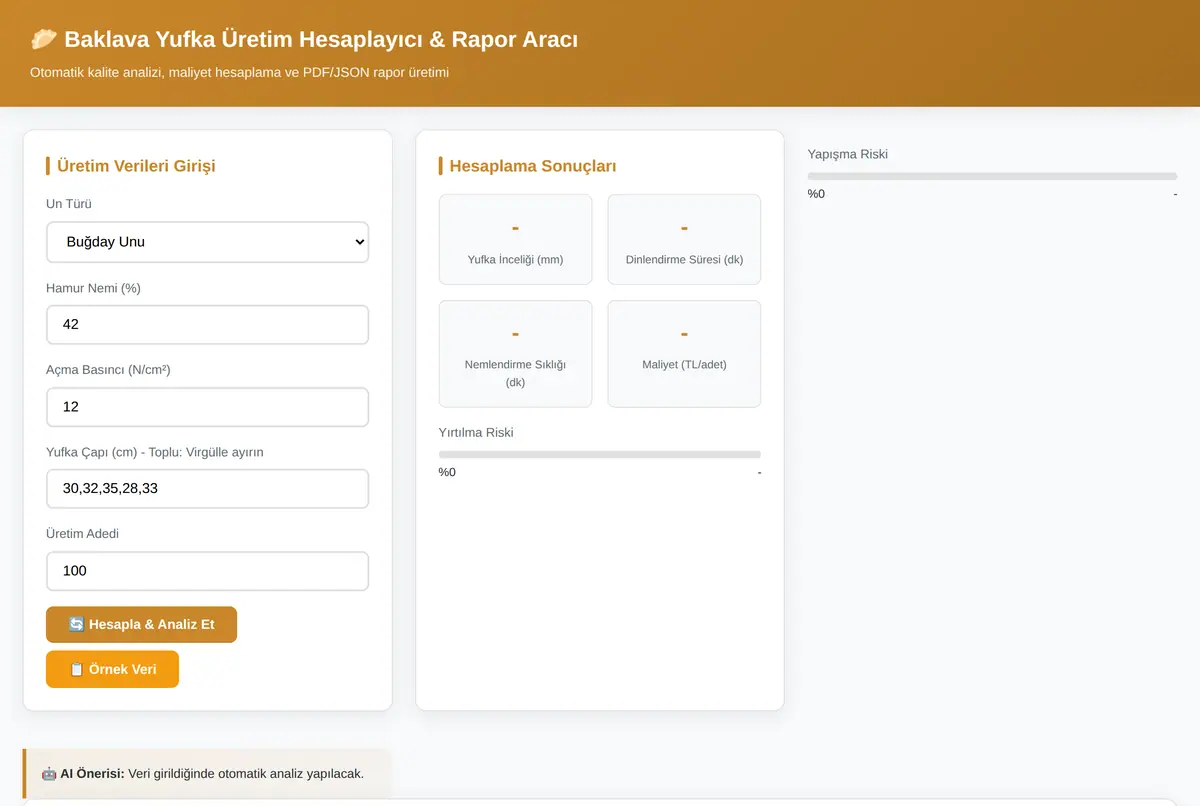1200x806 pixels.
Task: Click the Yırtılma Riski progress bar
Action: point(600,454)
